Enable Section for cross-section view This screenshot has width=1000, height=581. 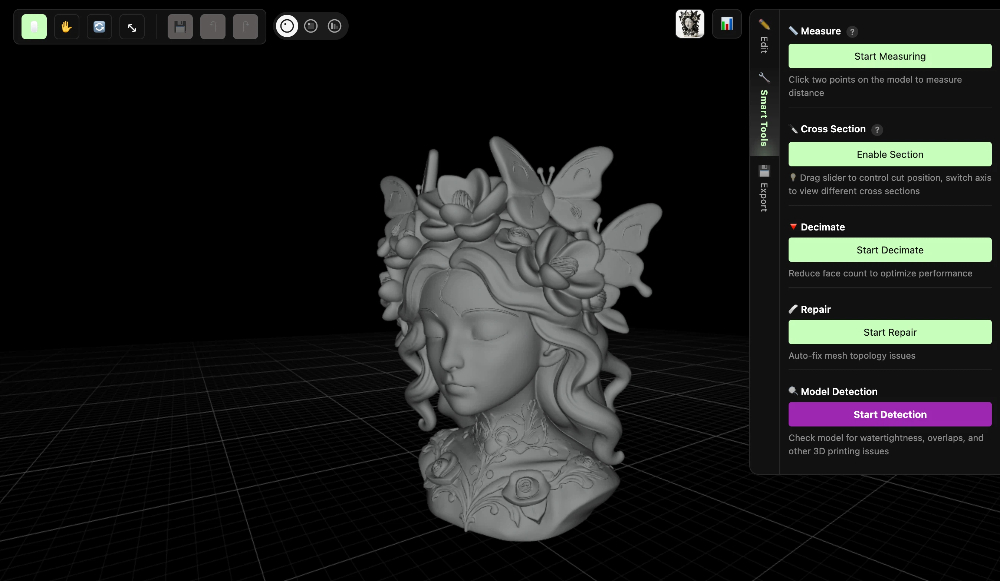889,154
